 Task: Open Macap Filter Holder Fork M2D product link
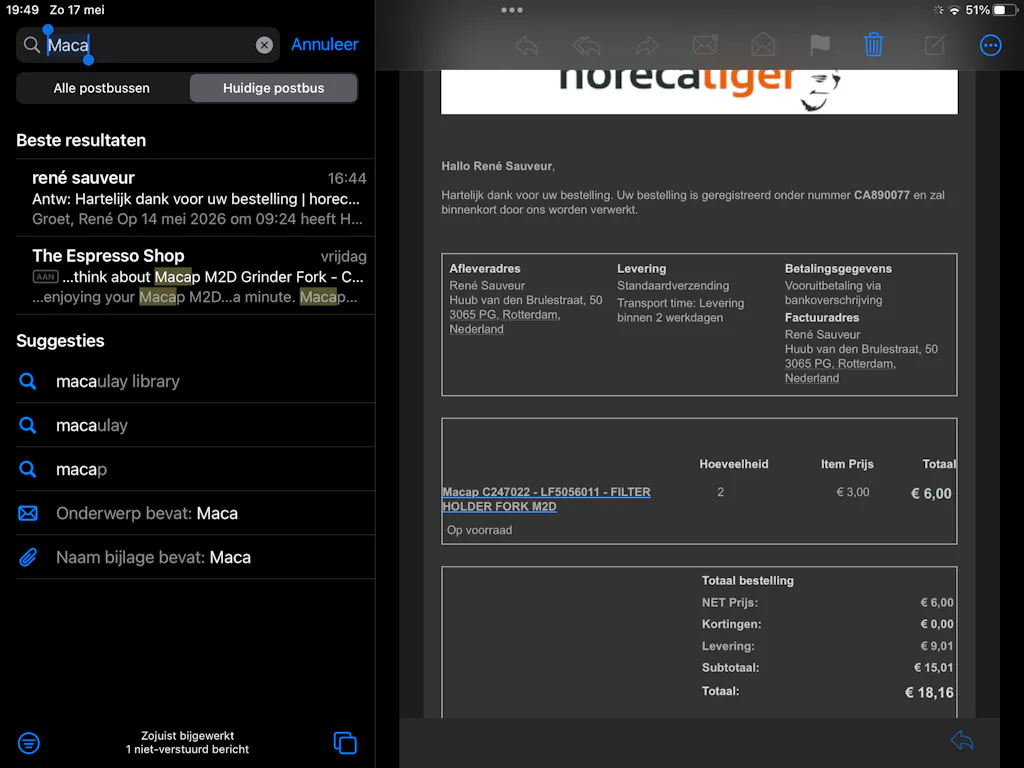(546, 499)
